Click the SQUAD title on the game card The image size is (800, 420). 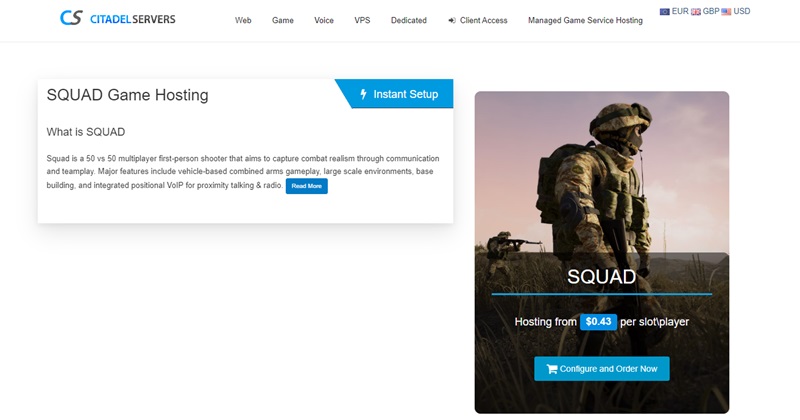tap(601, 276)
